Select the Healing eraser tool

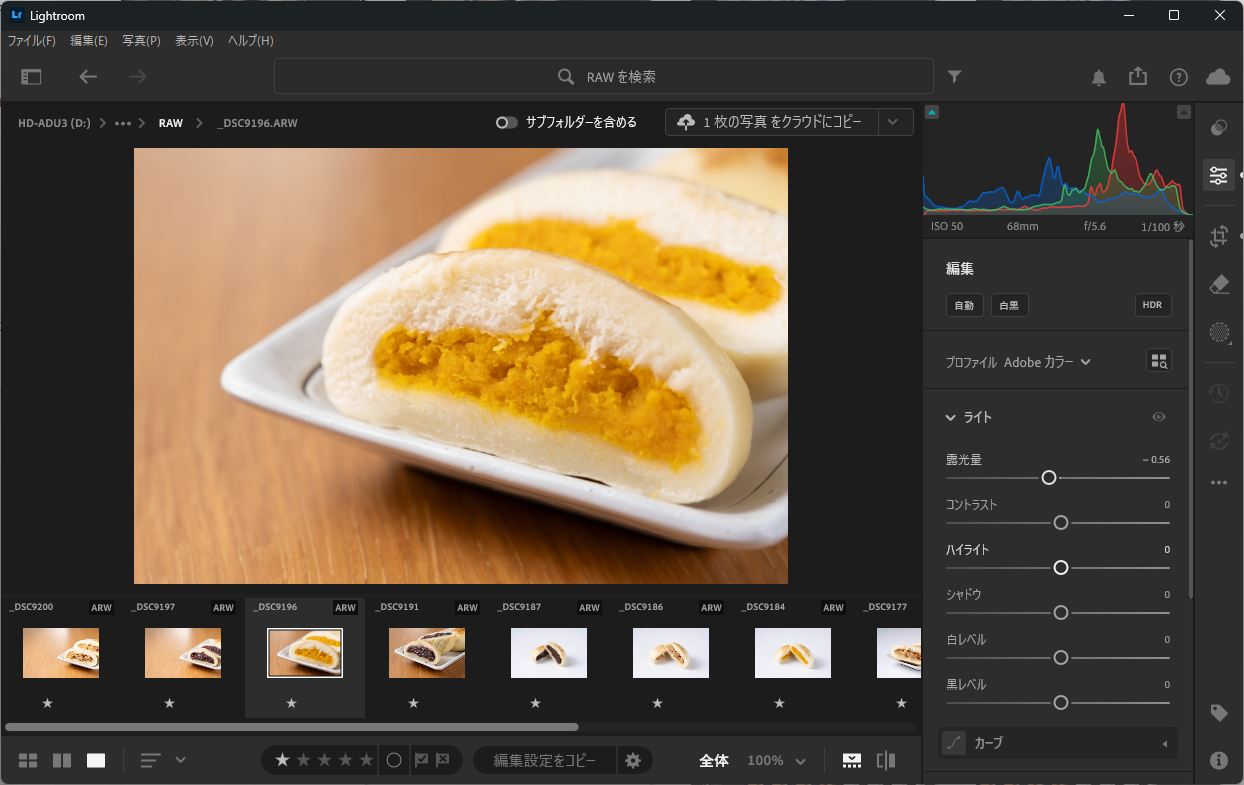pyautogui.click(x=1219, y=285)
